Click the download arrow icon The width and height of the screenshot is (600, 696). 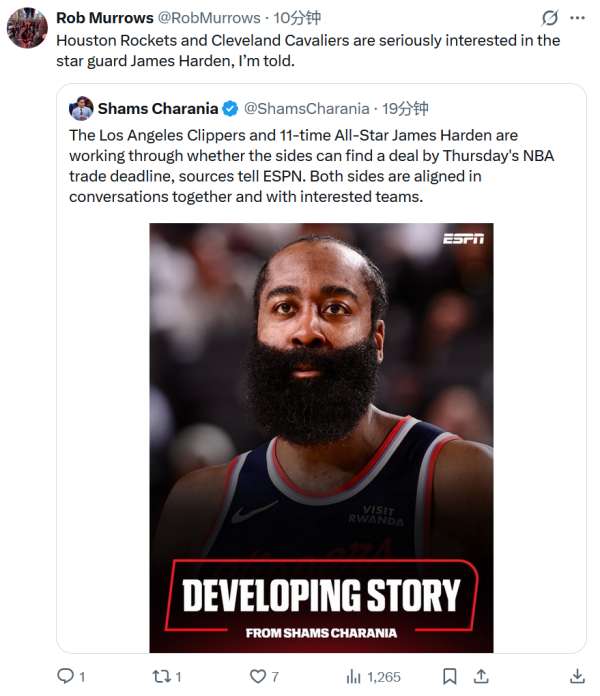pyautogui.click(x=577, y=676)
